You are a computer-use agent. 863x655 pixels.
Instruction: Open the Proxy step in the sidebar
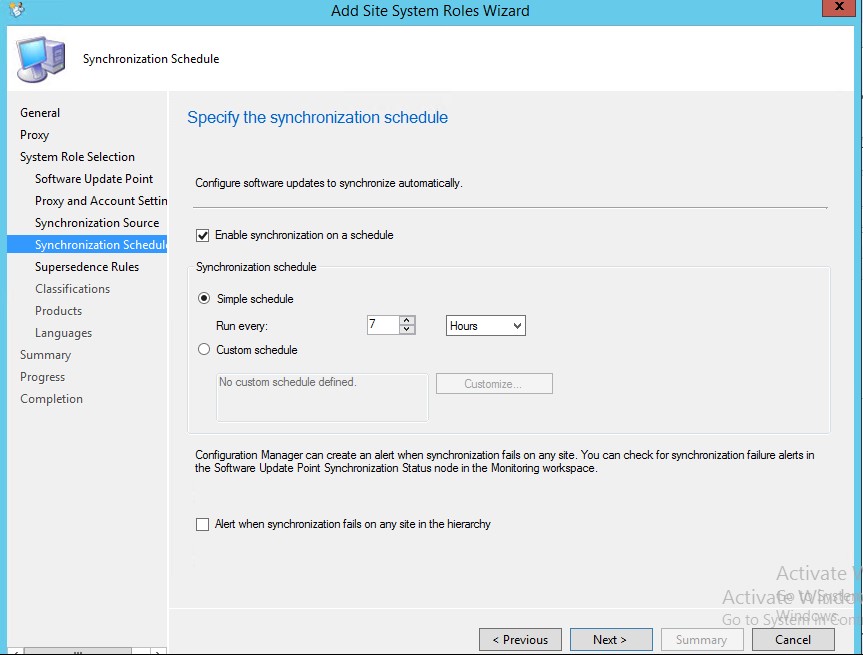35,135
